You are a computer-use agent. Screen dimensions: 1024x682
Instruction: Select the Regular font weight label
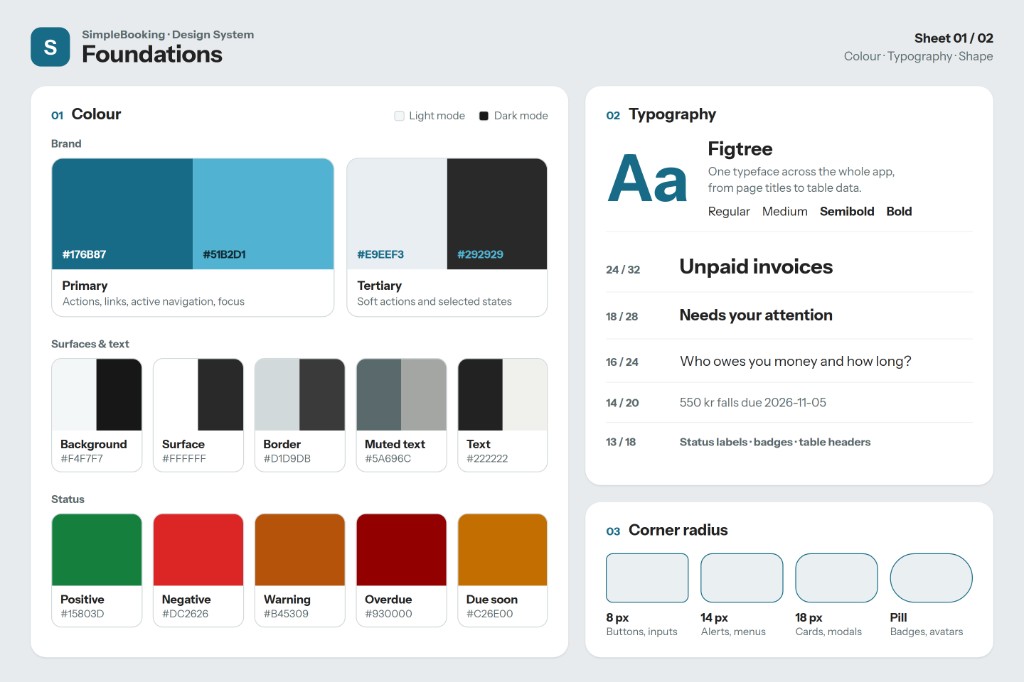(x=729, y=212)
